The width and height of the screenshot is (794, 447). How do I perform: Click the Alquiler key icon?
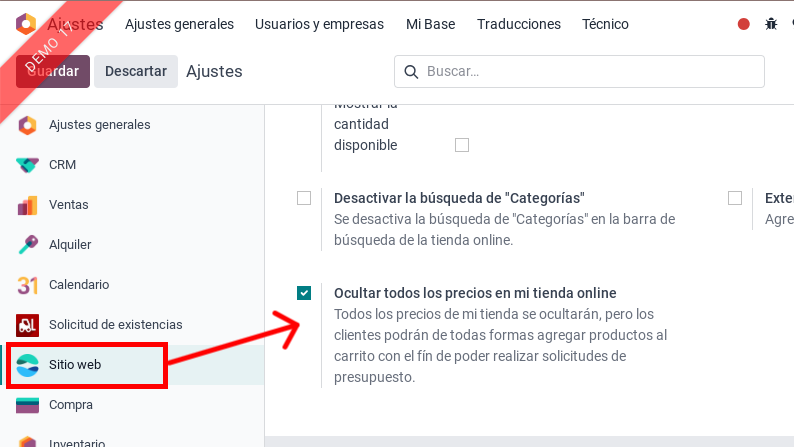coord(28,245)
